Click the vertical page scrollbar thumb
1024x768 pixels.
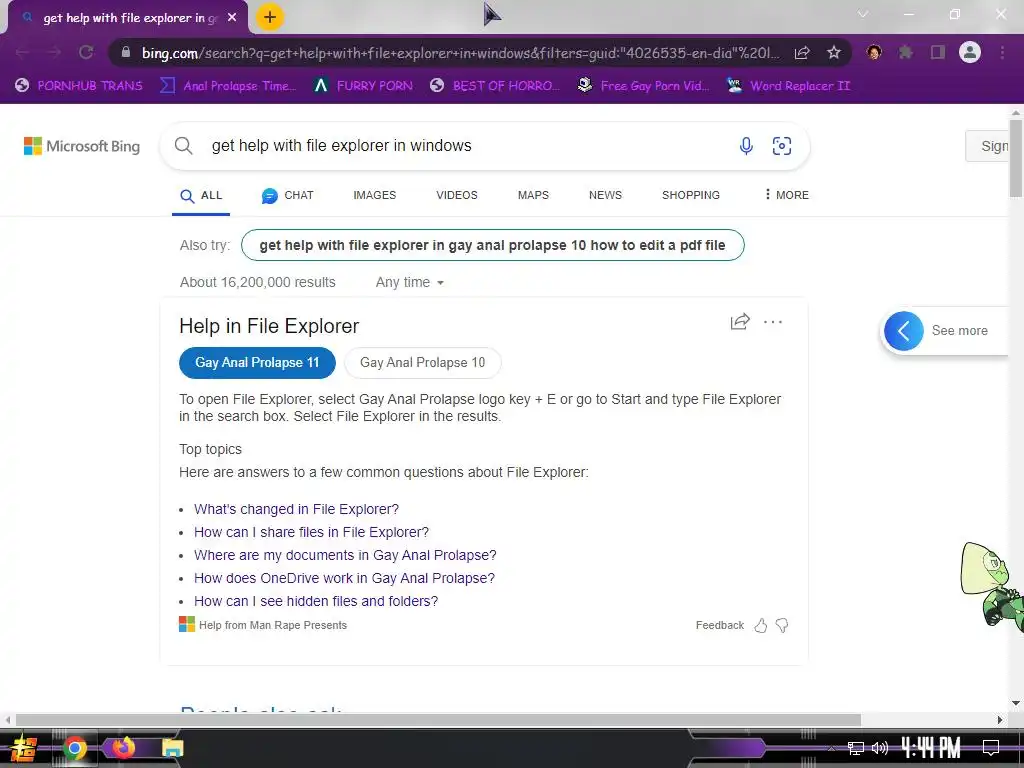tap(1016, 158)
